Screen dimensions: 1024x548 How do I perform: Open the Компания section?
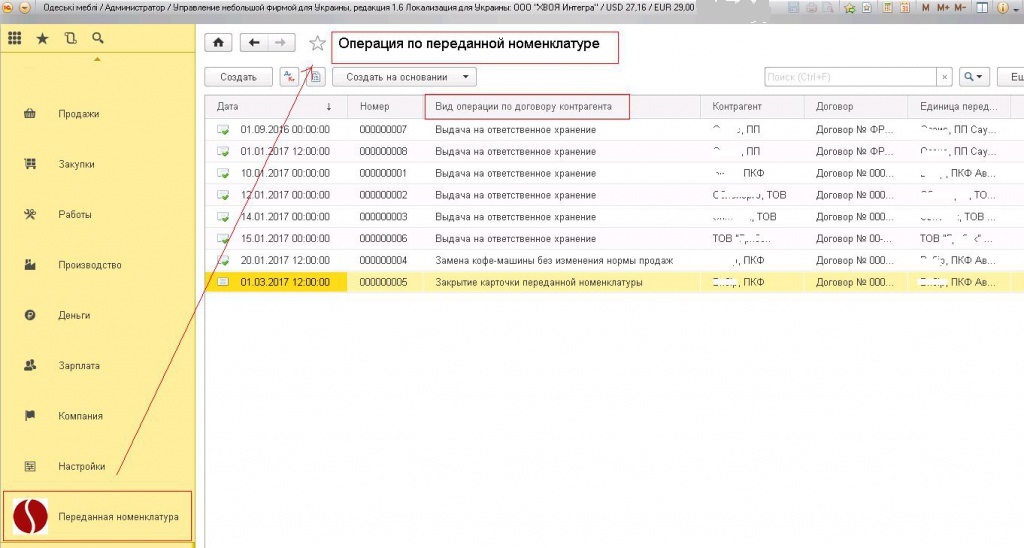click(80, 416)
